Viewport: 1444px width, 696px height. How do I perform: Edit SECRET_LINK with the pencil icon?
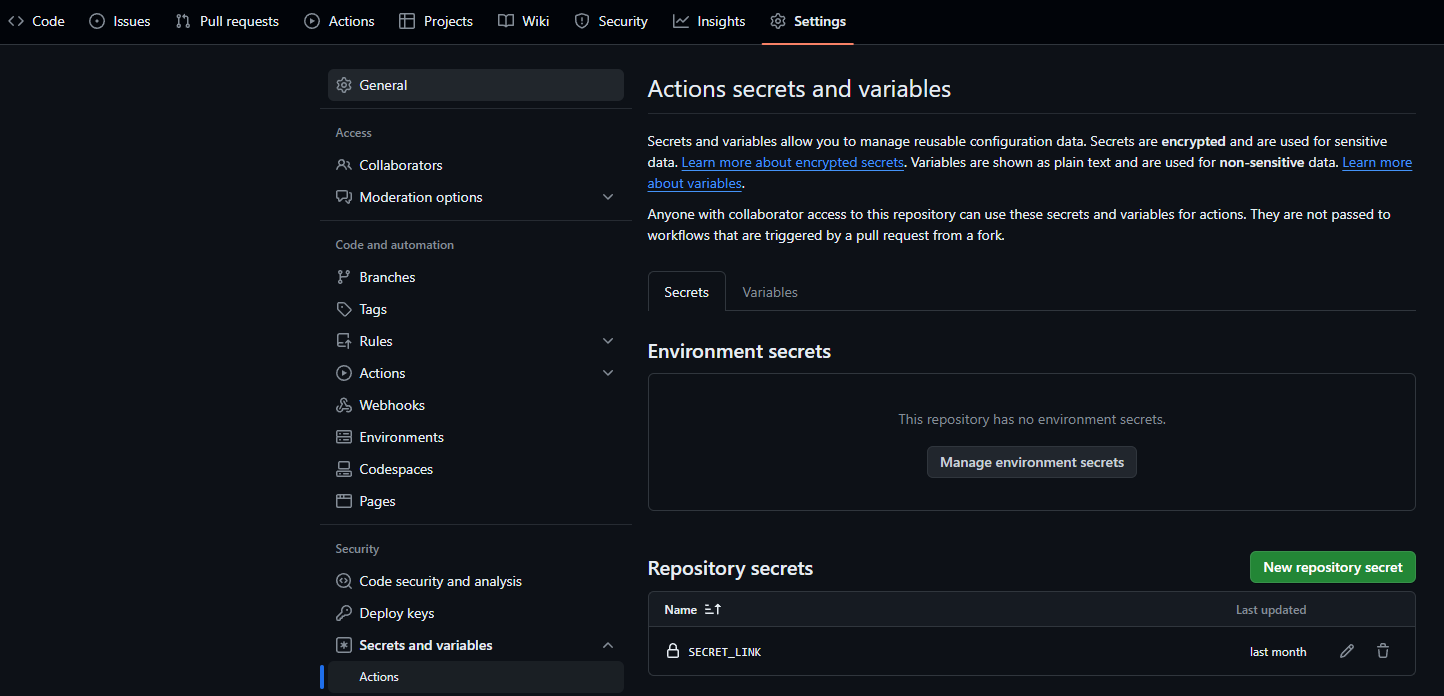pos(1347,651)
